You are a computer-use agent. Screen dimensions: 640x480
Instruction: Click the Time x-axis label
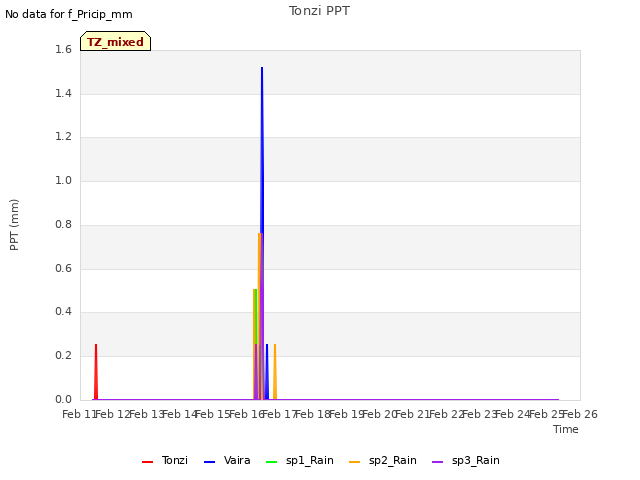tap(566, 429)
